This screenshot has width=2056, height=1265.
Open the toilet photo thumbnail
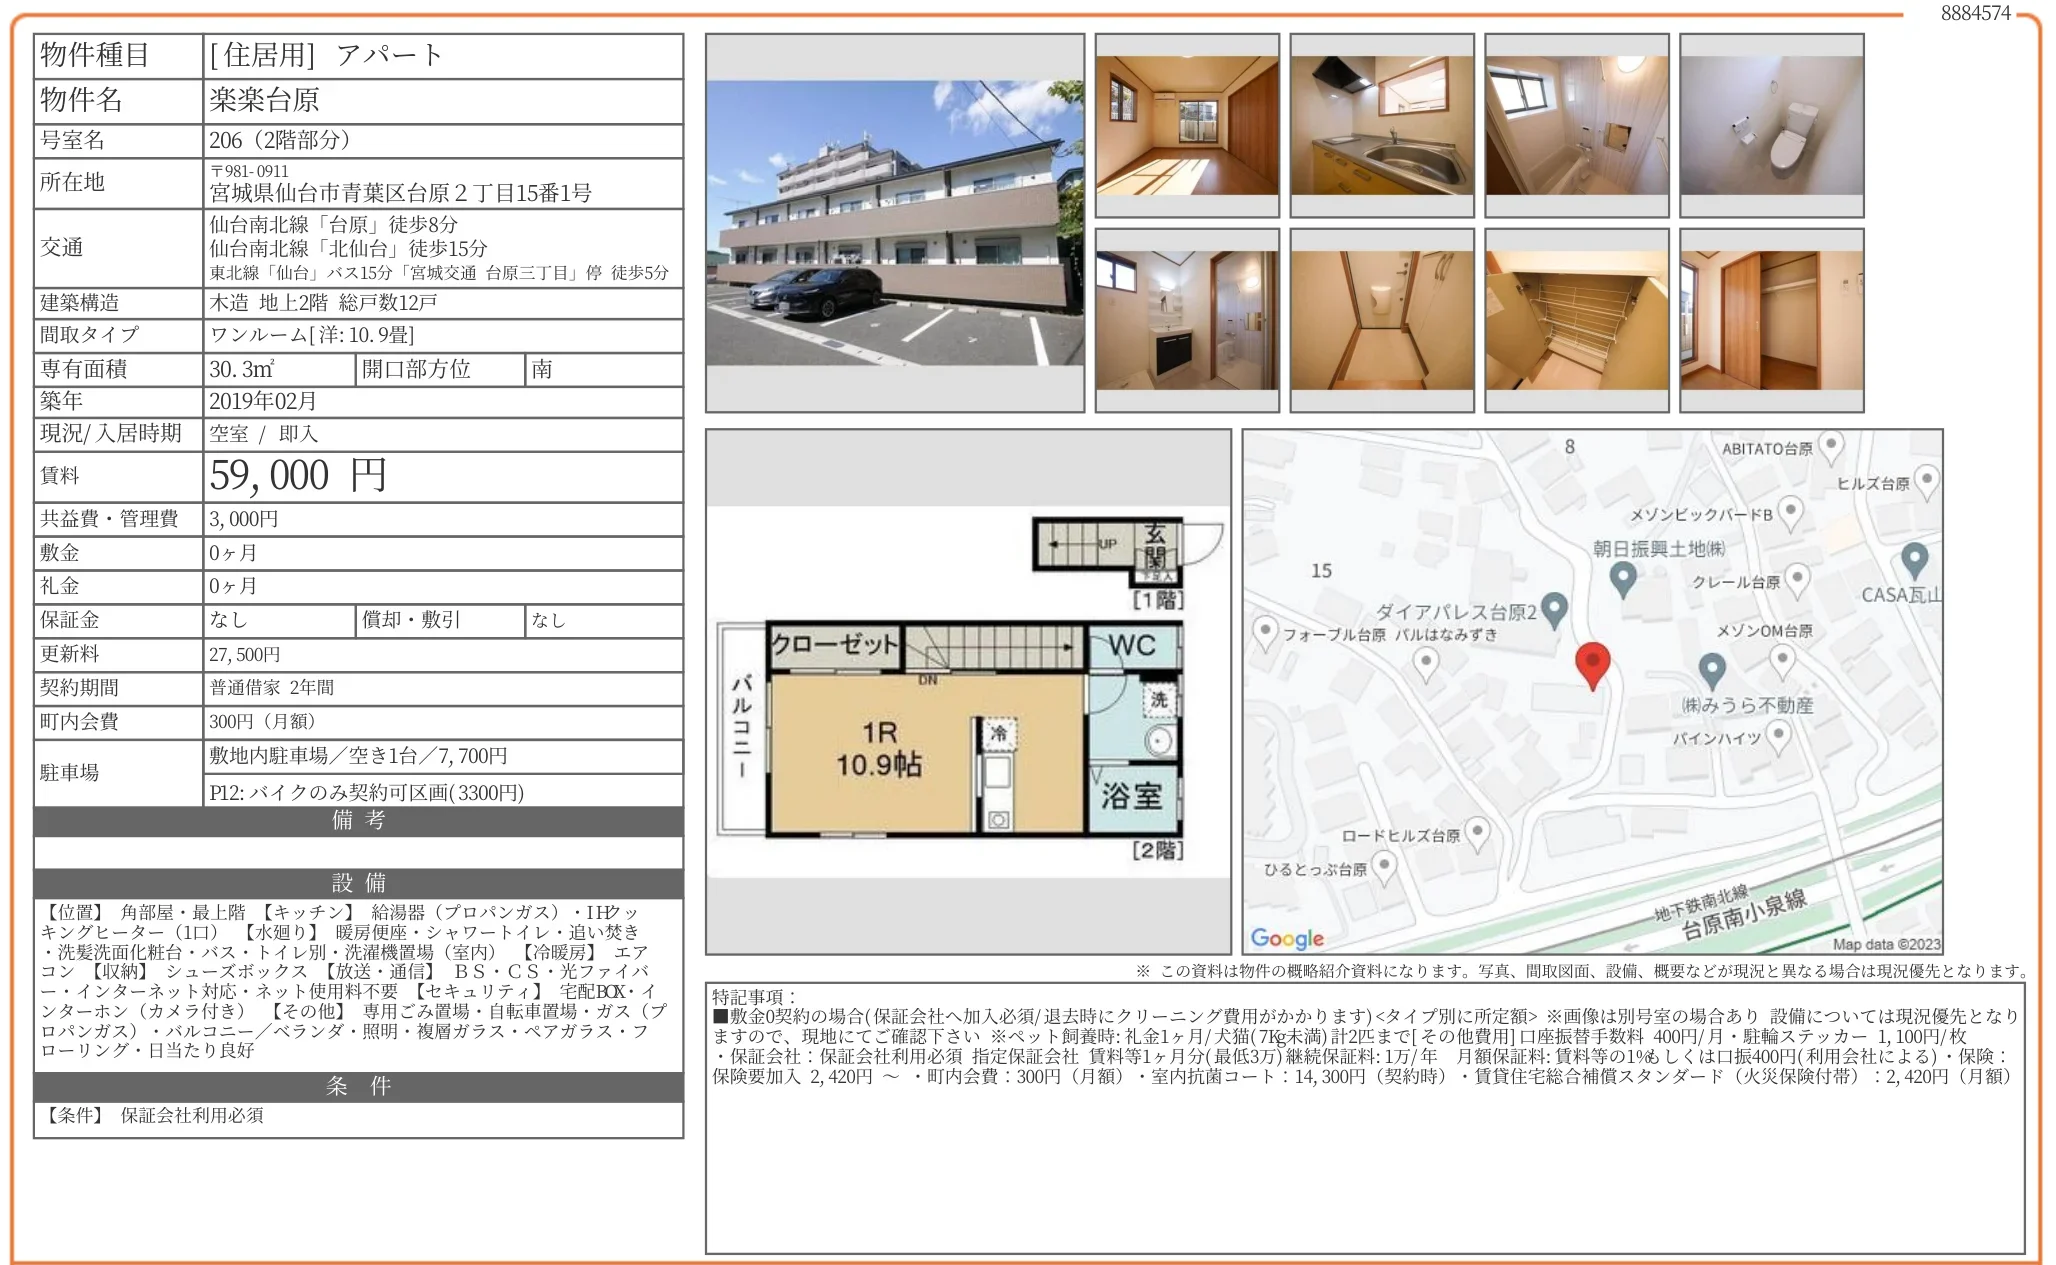(1772, 125)
